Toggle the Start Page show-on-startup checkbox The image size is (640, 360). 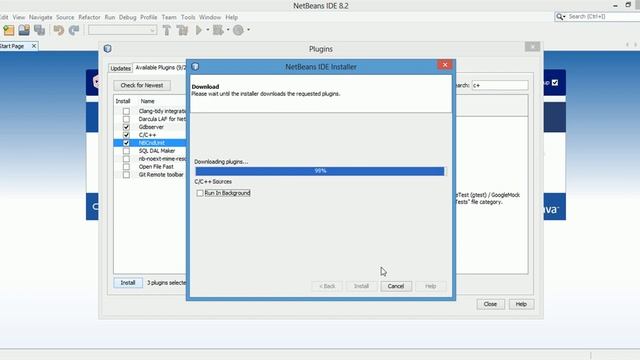pyautogui.click(x=555, y=82)
